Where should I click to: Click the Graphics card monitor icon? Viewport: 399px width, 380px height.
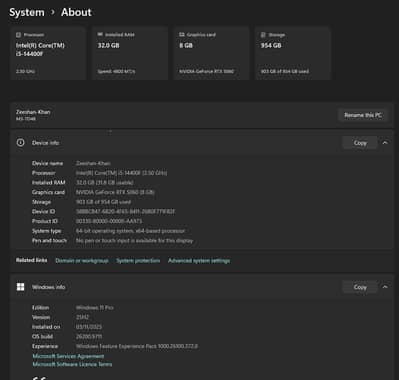pyautogui.click(x=182, y=34)
